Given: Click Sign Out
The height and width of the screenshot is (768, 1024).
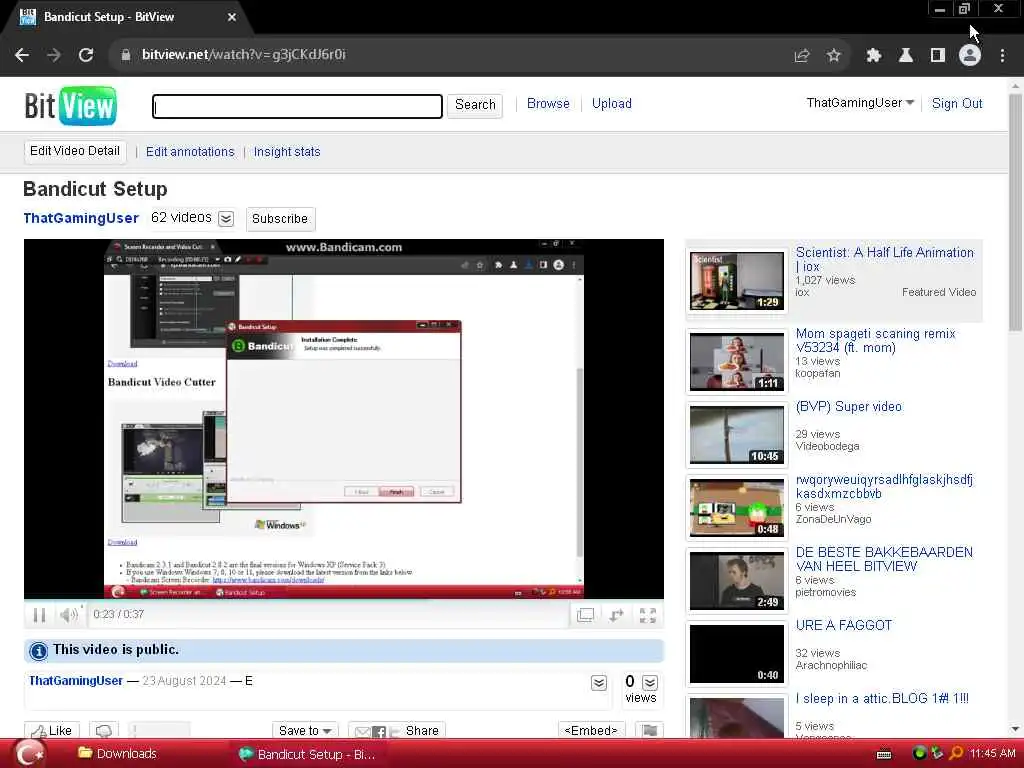Looking at the screenshot, I should pyautogui.click(x=957, y=104).
